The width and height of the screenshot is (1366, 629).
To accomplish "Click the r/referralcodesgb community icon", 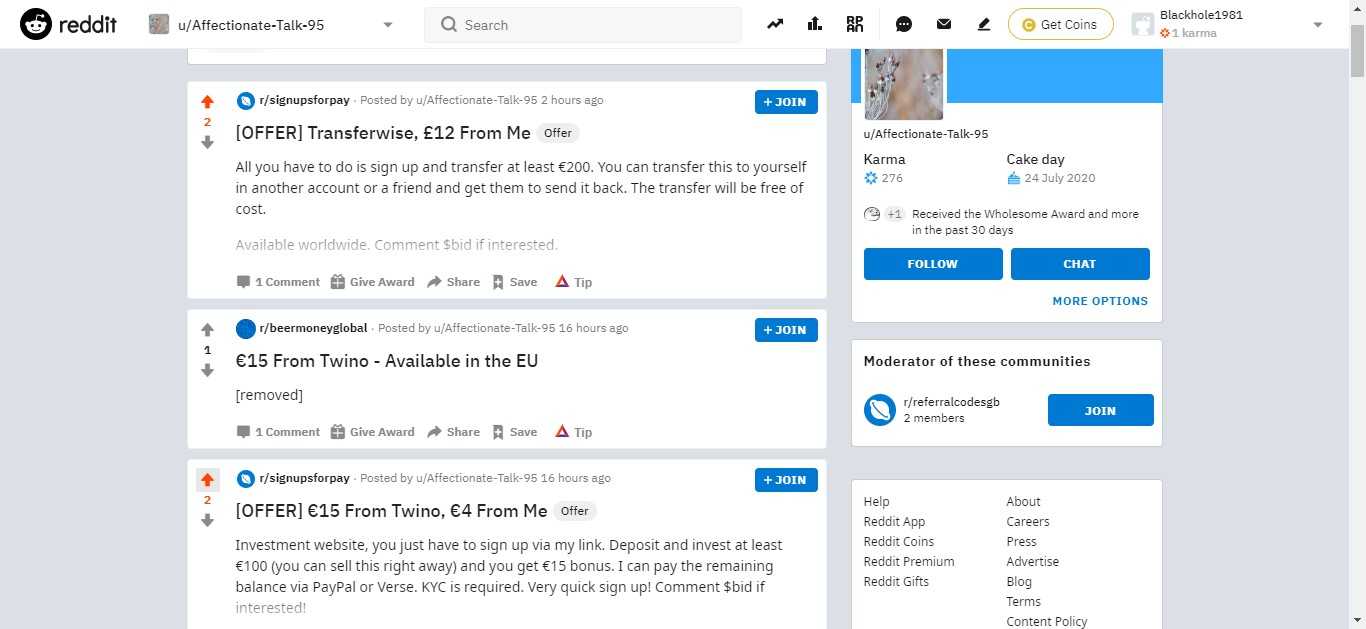I will tap(880, 410).
